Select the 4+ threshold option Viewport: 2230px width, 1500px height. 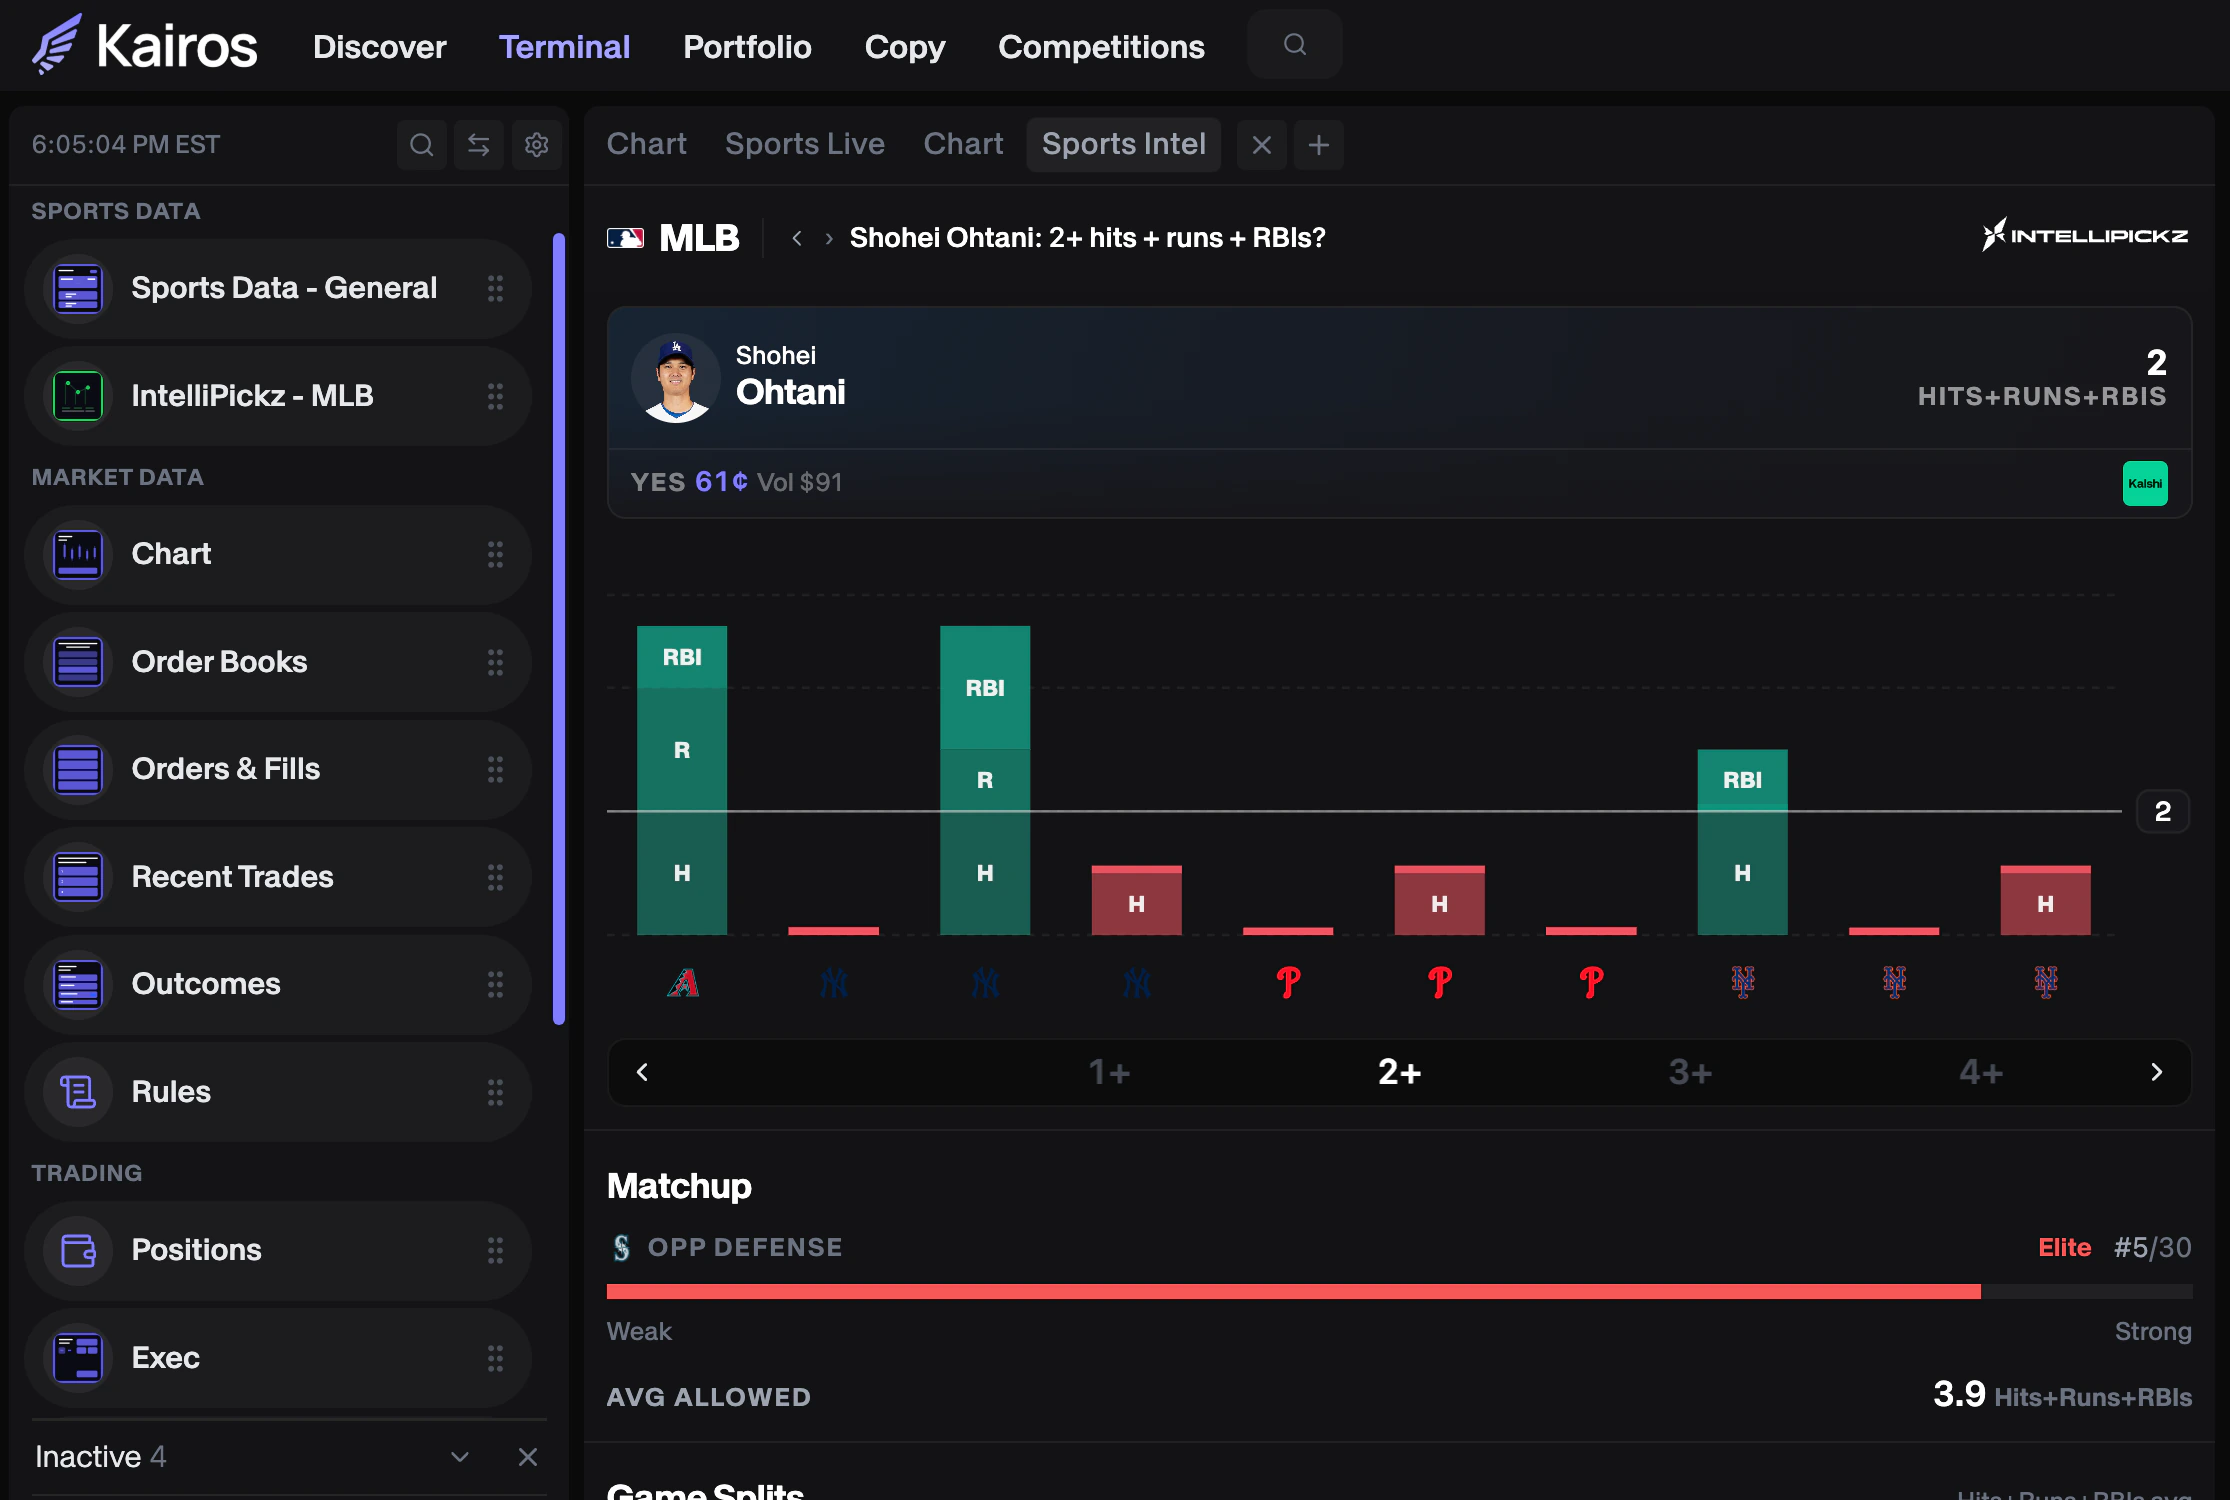tap(1981, 1072)
